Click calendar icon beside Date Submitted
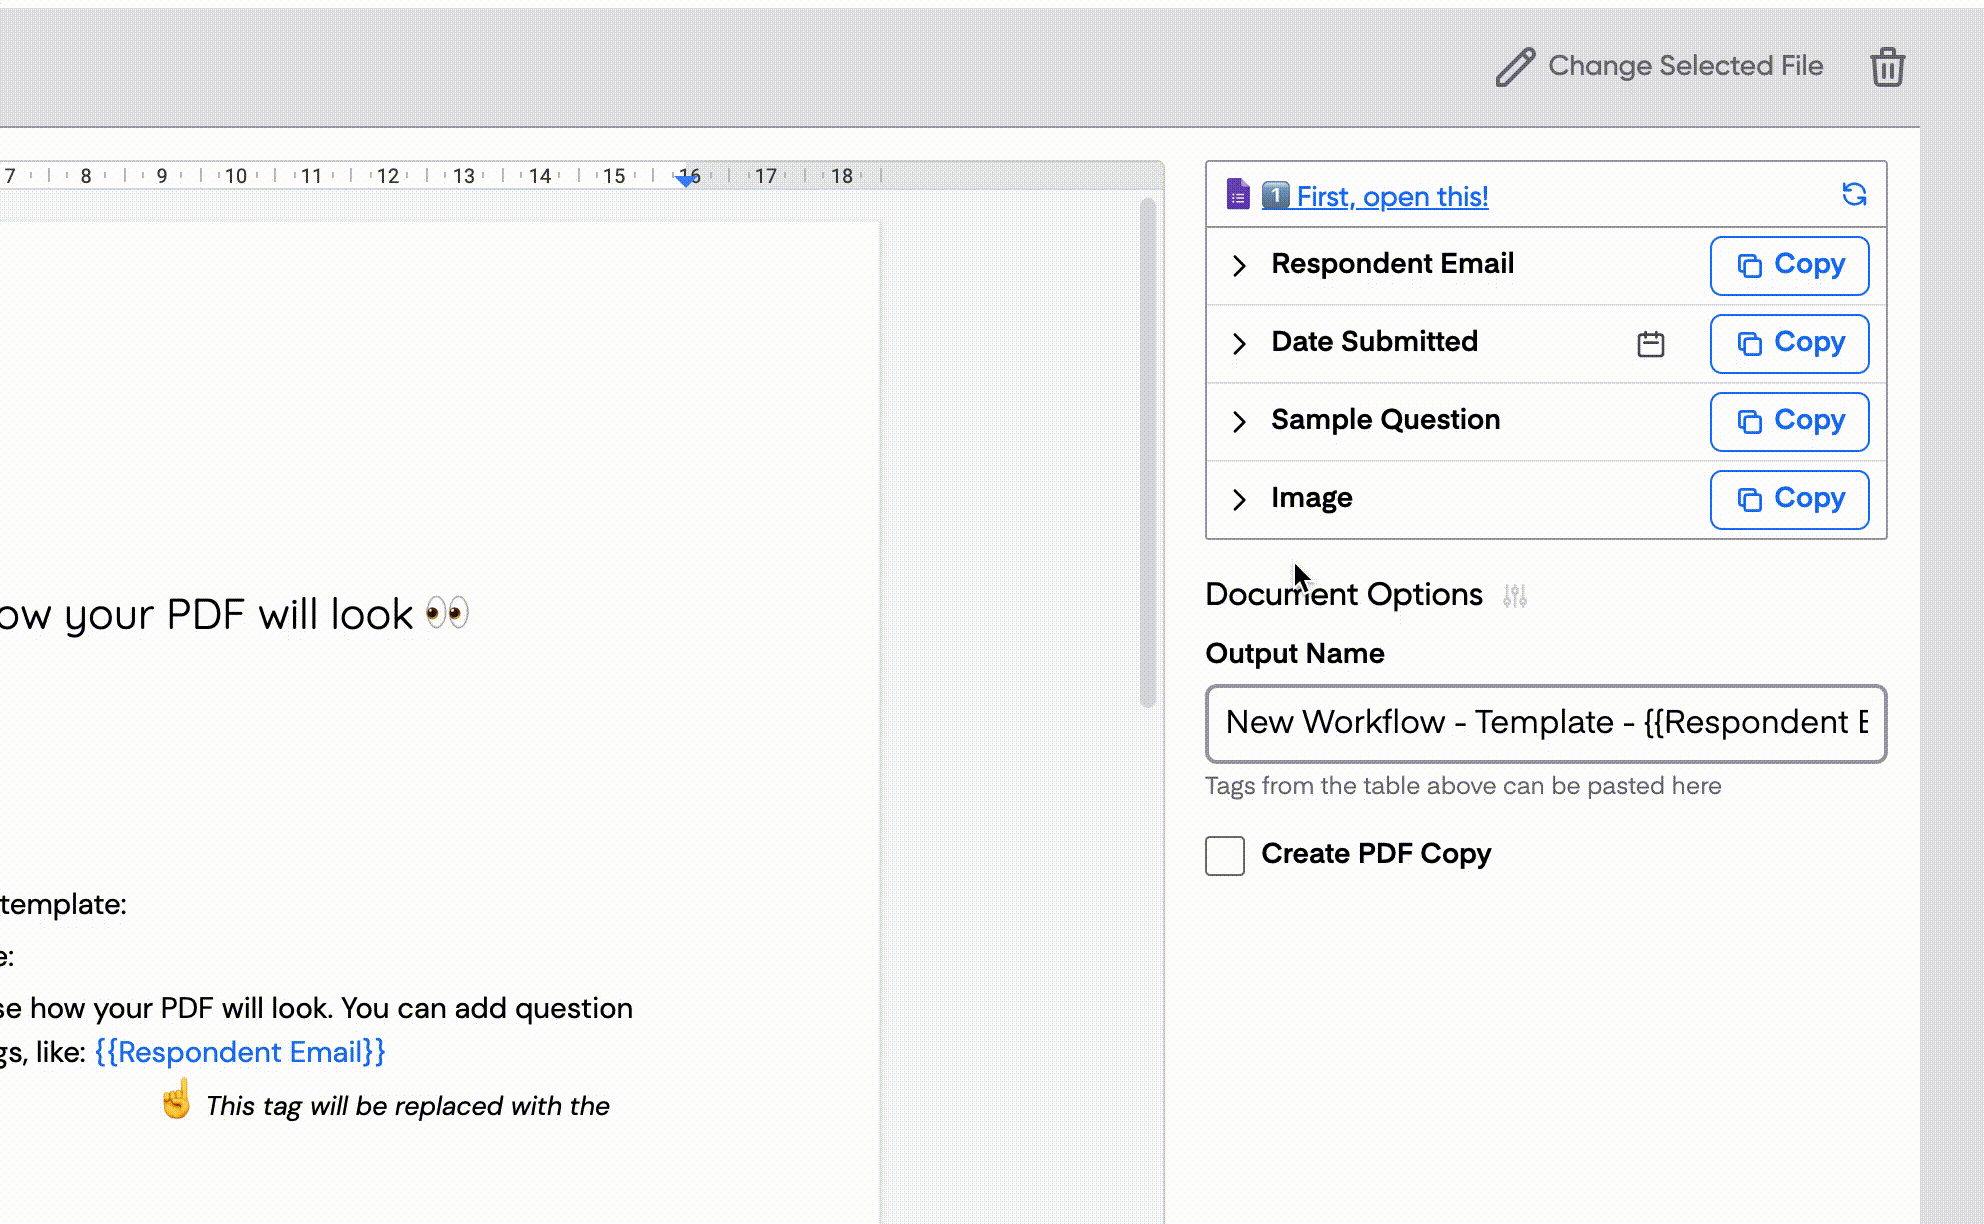Image resolution: width=1984 pixels, height=1224 pixels. pyautogui.click(x=1650, y=344)
